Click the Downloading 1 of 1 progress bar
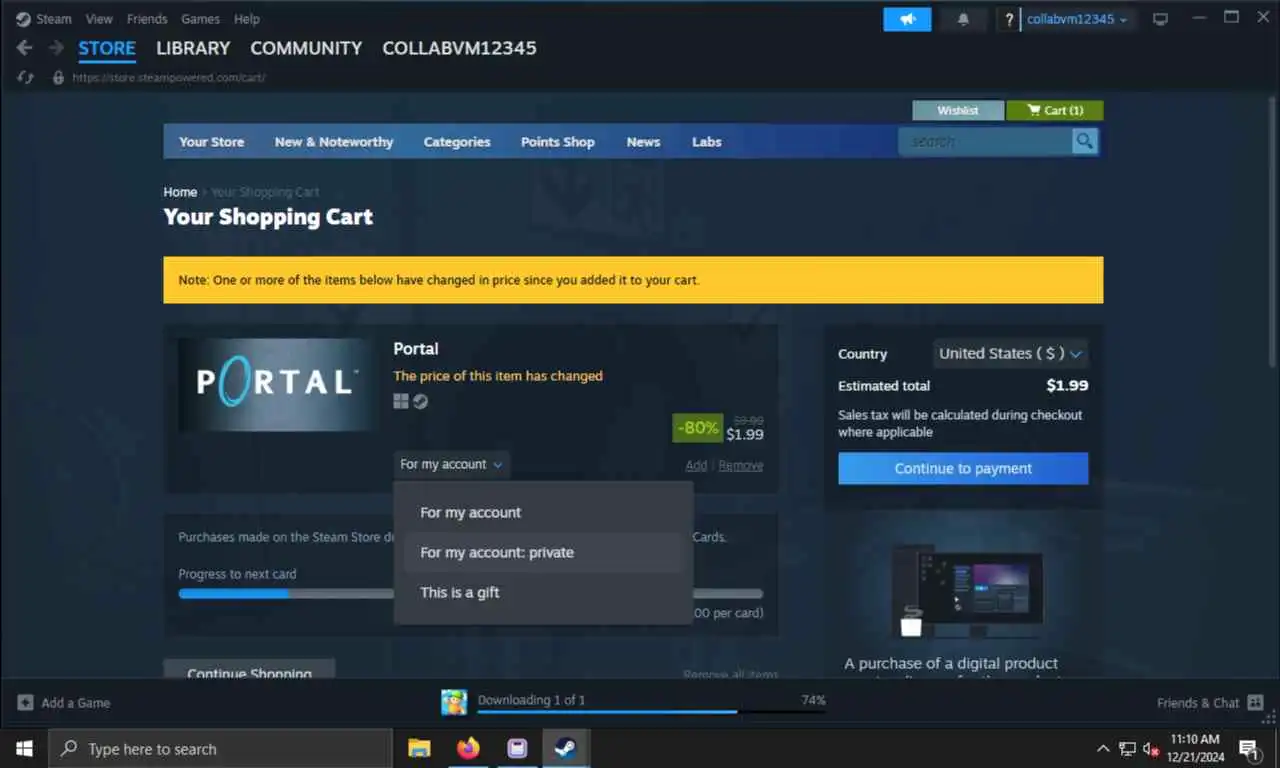This screenshot has height=768, width=1280. coord(651,712)
